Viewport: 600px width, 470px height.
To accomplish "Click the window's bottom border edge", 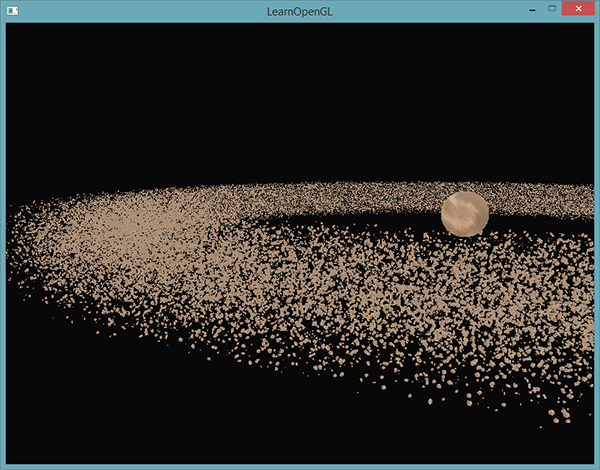I will click(300, 466).
